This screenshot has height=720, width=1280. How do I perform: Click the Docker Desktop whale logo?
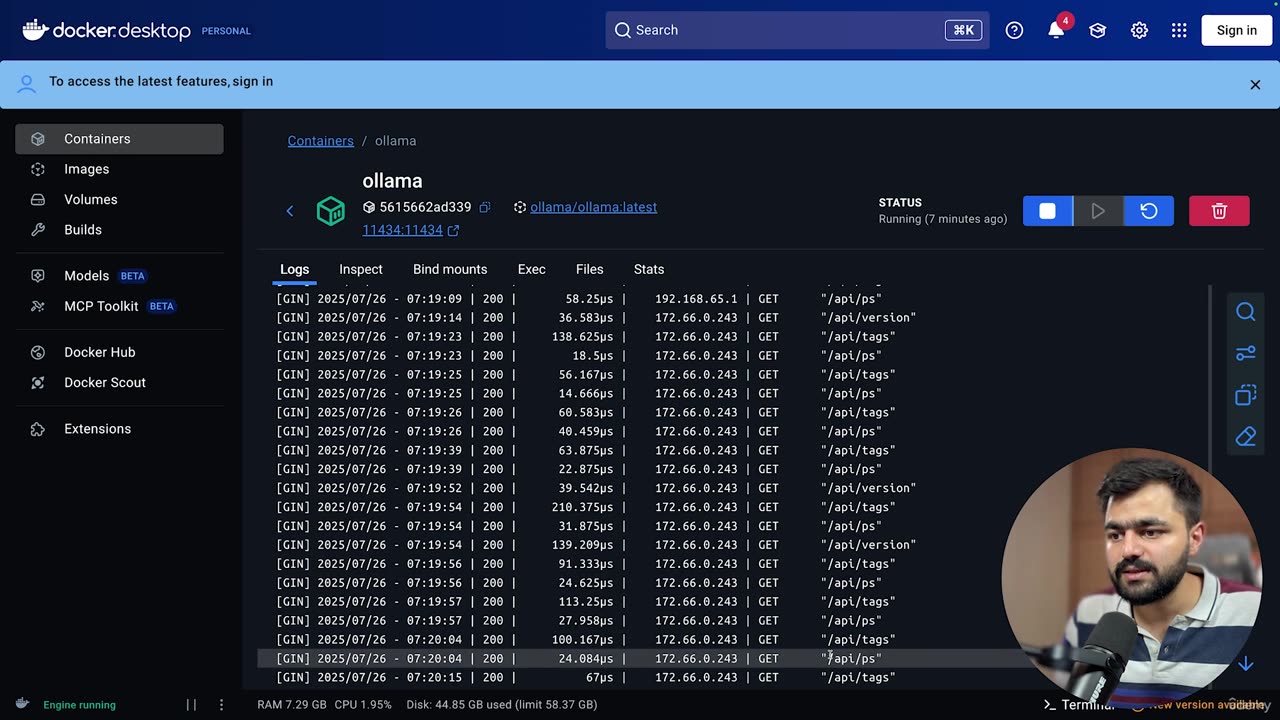click(x=35, y=30)
